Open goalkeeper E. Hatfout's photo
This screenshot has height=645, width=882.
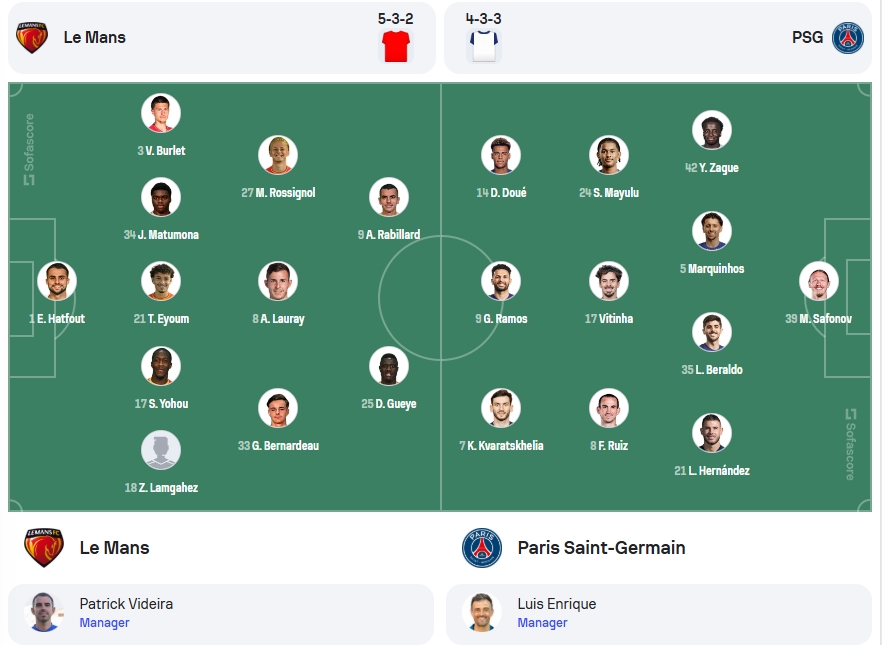point(57,281)
